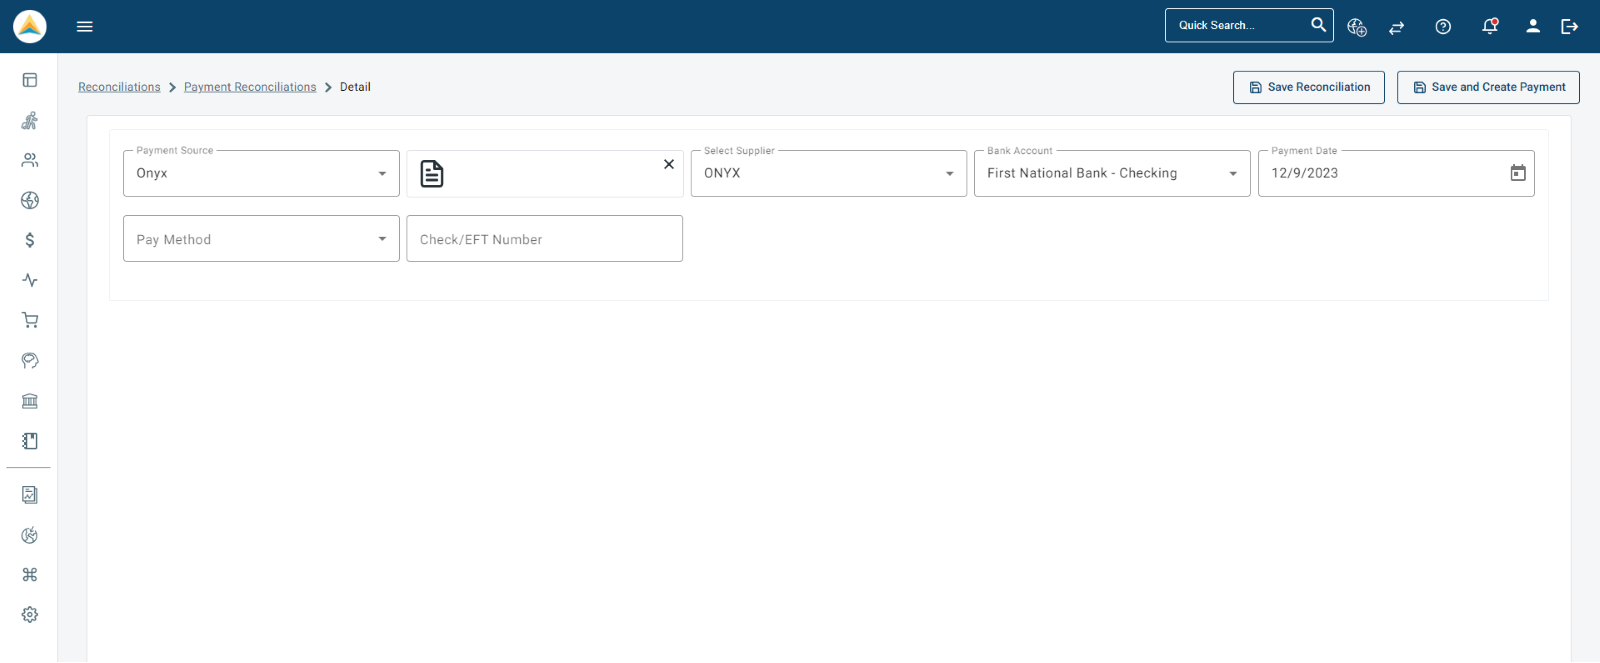
Task: Open help via question mark icon
Action: coord(1443,27)
